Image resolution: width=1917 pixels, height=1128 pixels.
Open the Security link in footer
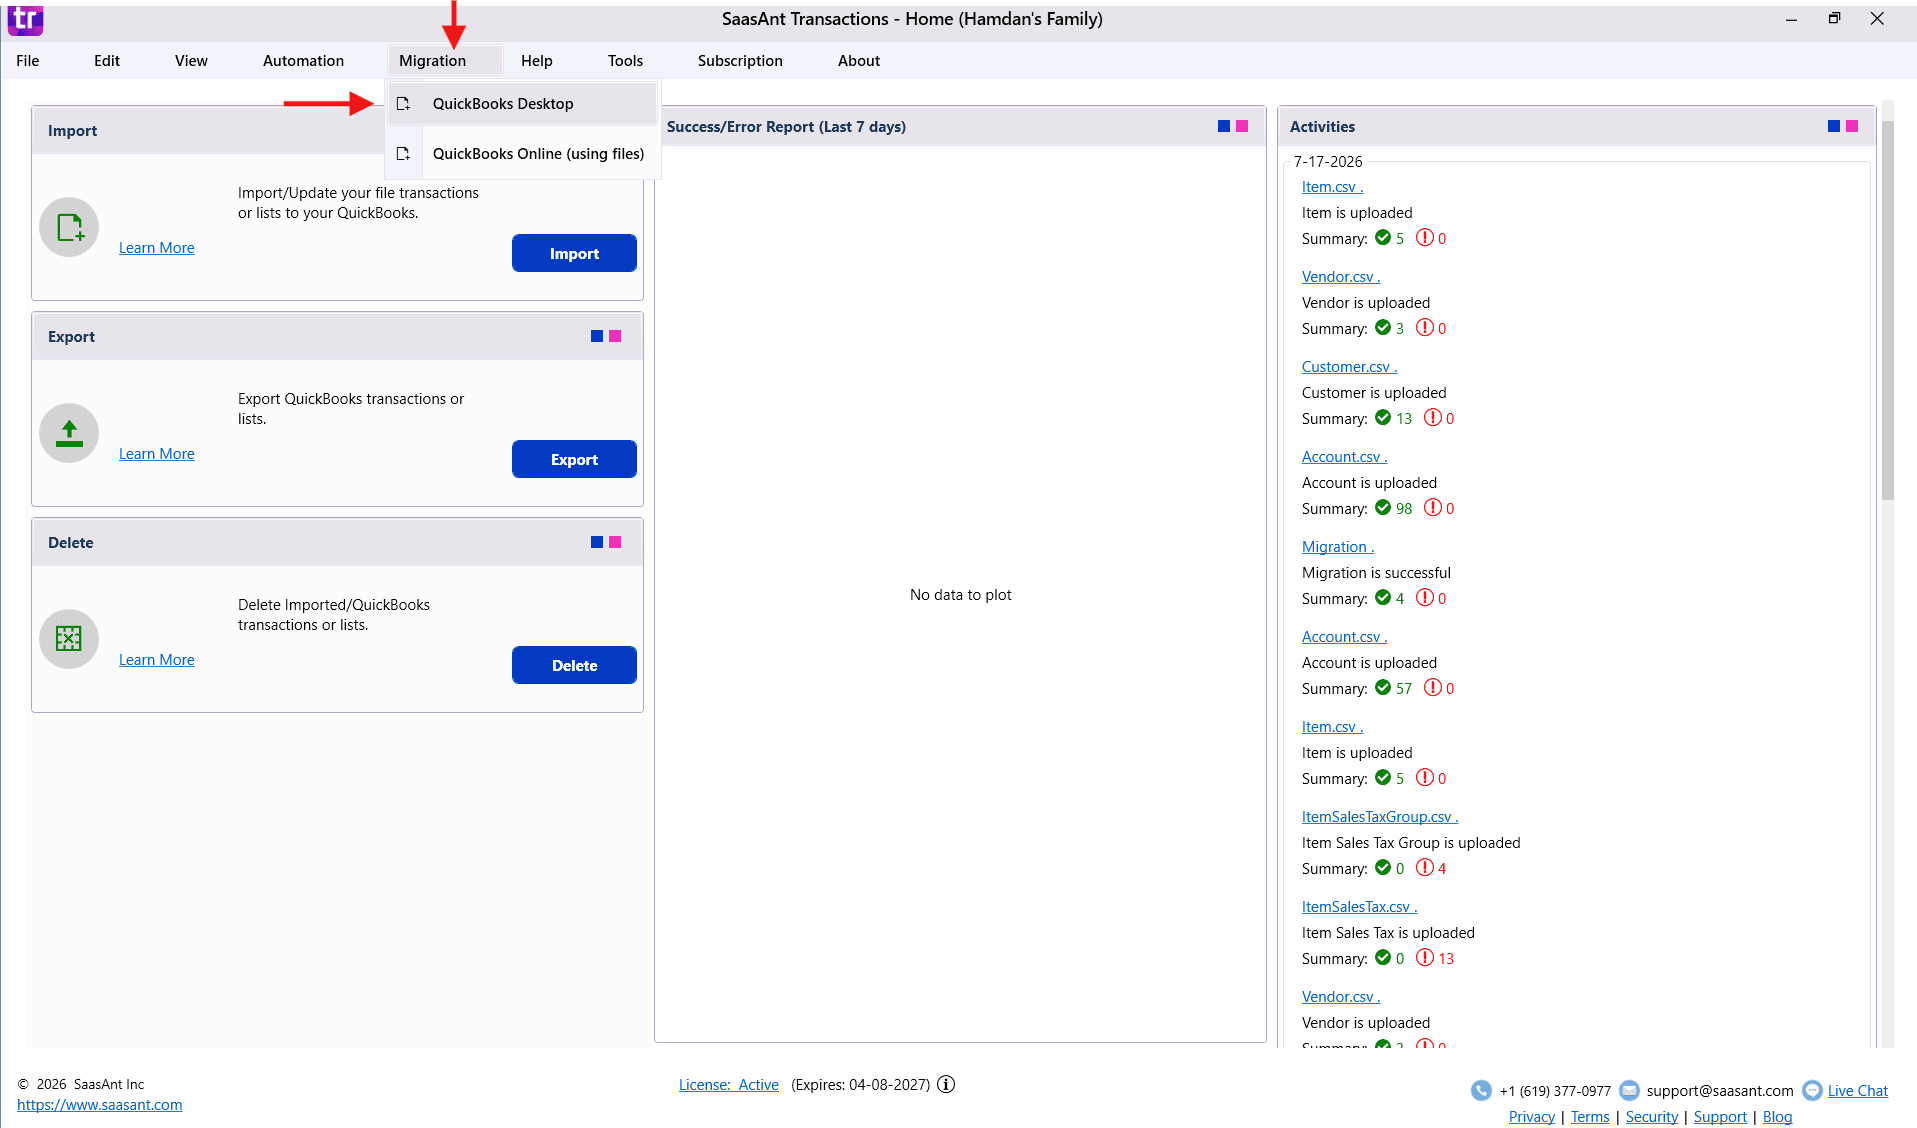tap(1652, 1117)
